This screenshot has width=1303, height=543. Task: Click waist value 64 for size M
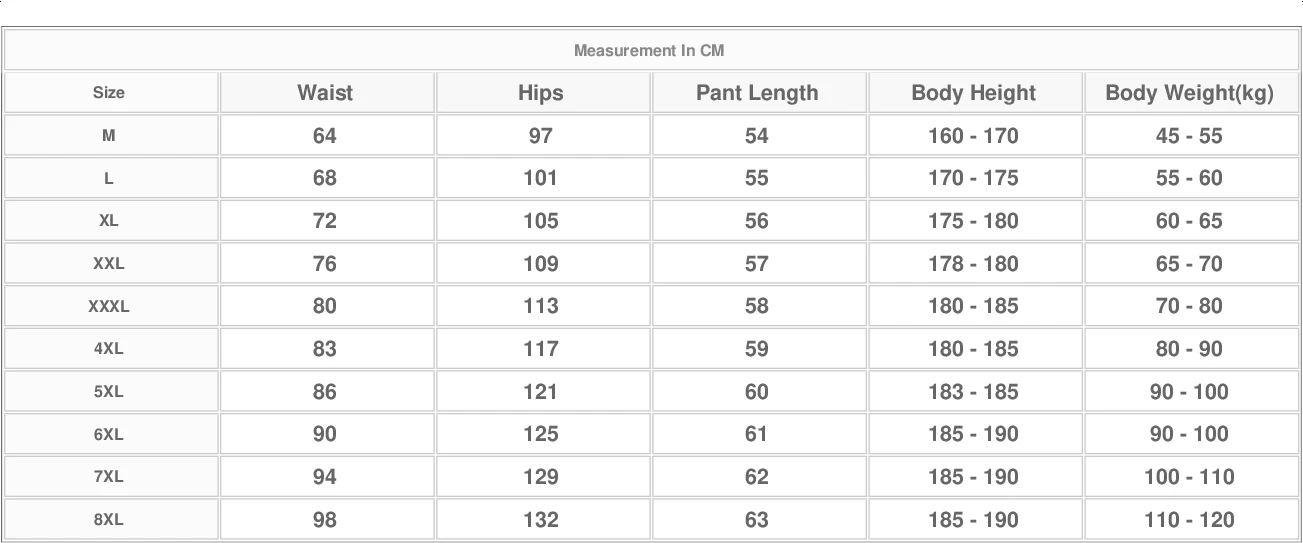tap(325, 136)
